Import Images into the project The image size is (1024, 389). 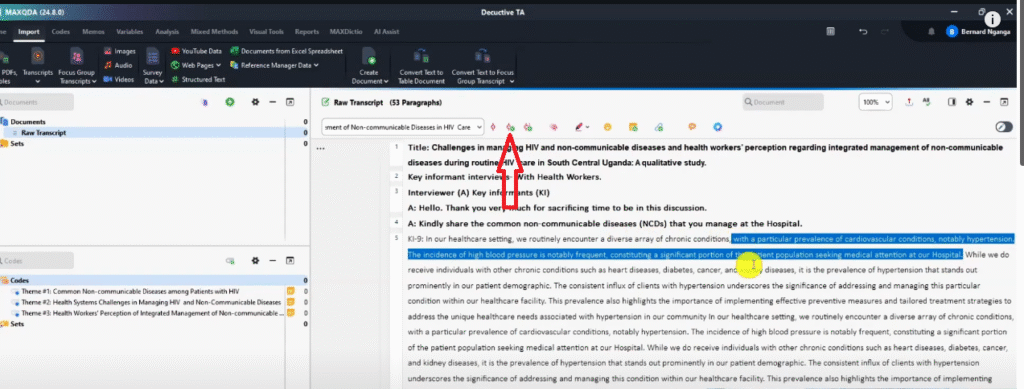pyautogui.click(x=120, y=51)
